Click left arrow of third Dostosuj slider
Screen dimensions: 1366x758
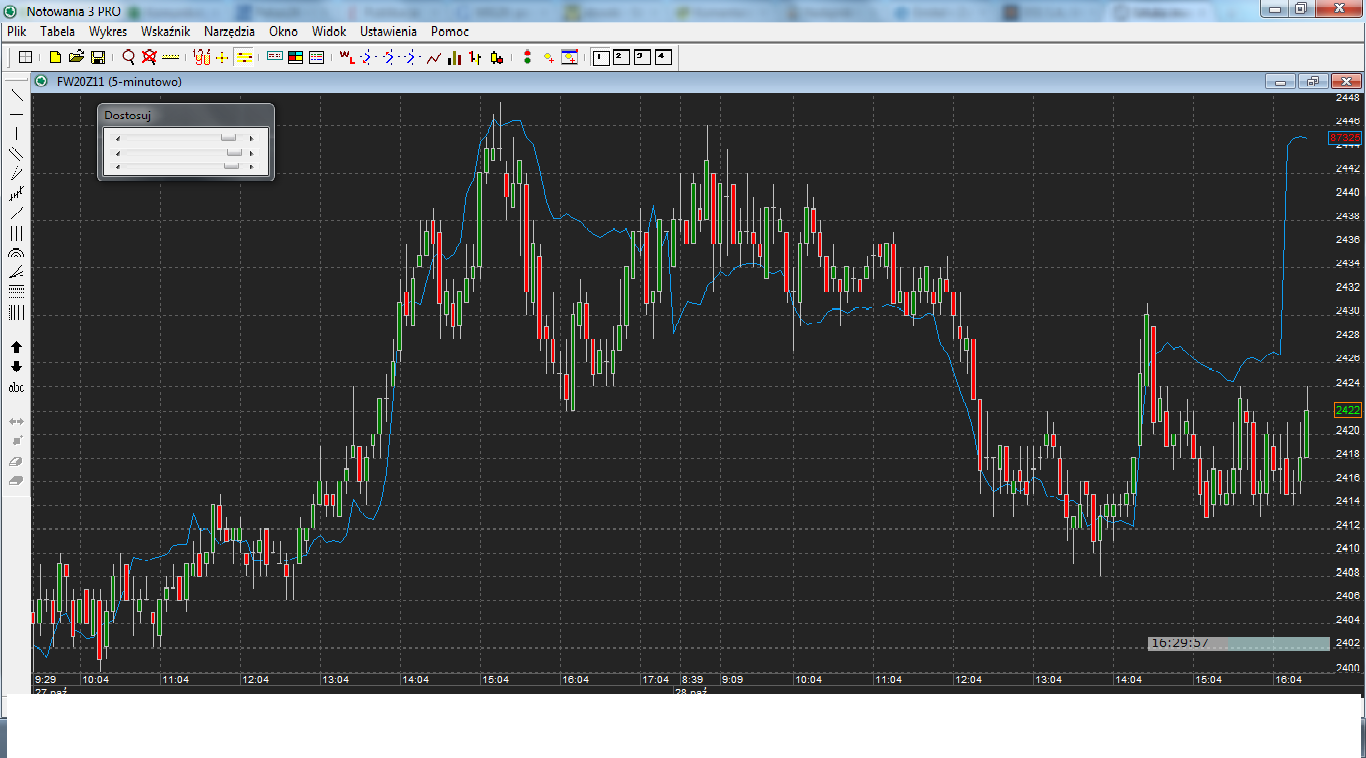tap(118, 167)
